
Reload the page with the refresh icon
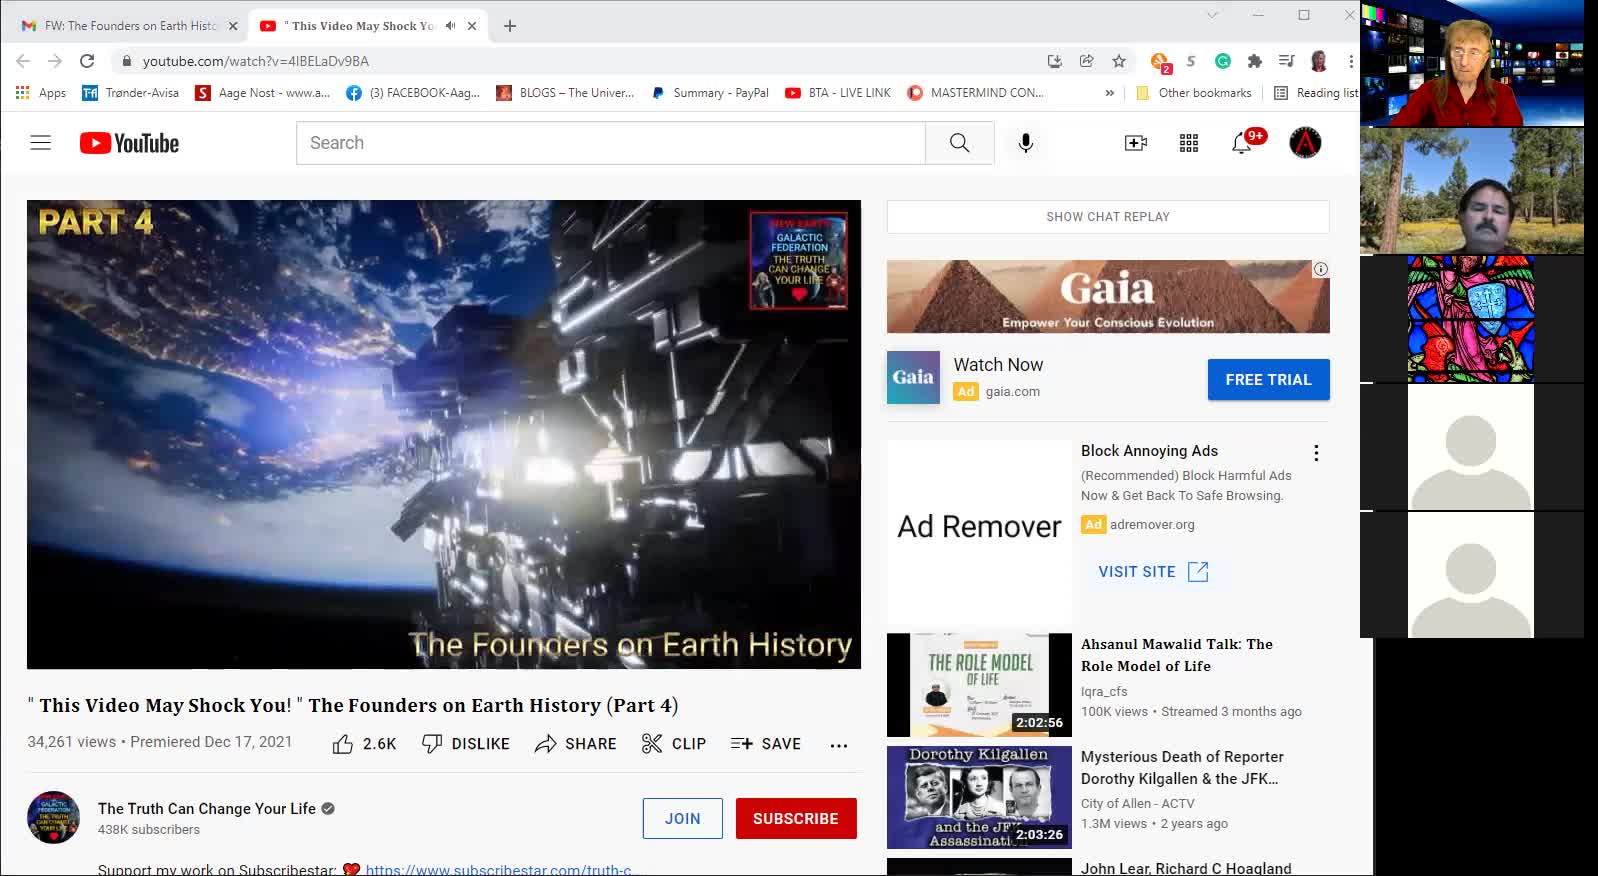[x=87, y=61]
